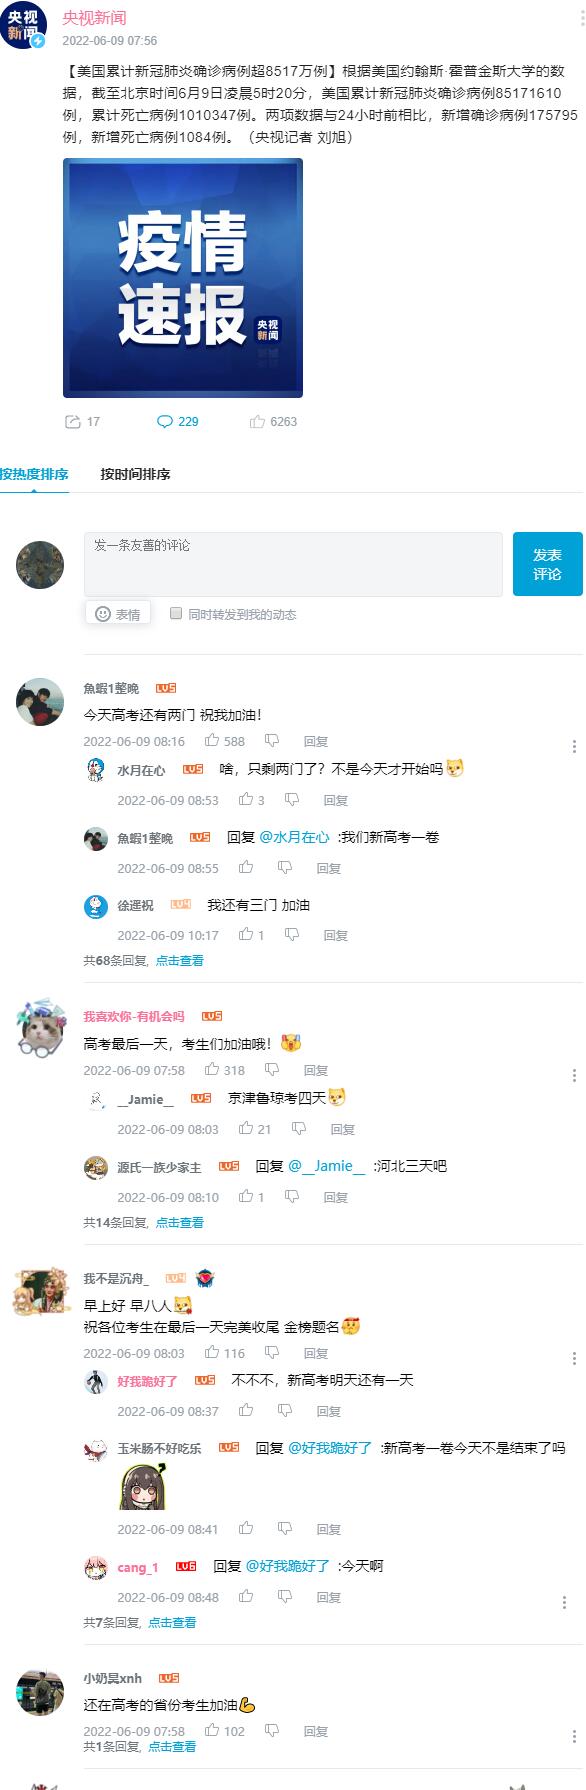
Task: Like 小奶昊xnh's comment with 102 likes
Action: click(x=212, y=1731)
